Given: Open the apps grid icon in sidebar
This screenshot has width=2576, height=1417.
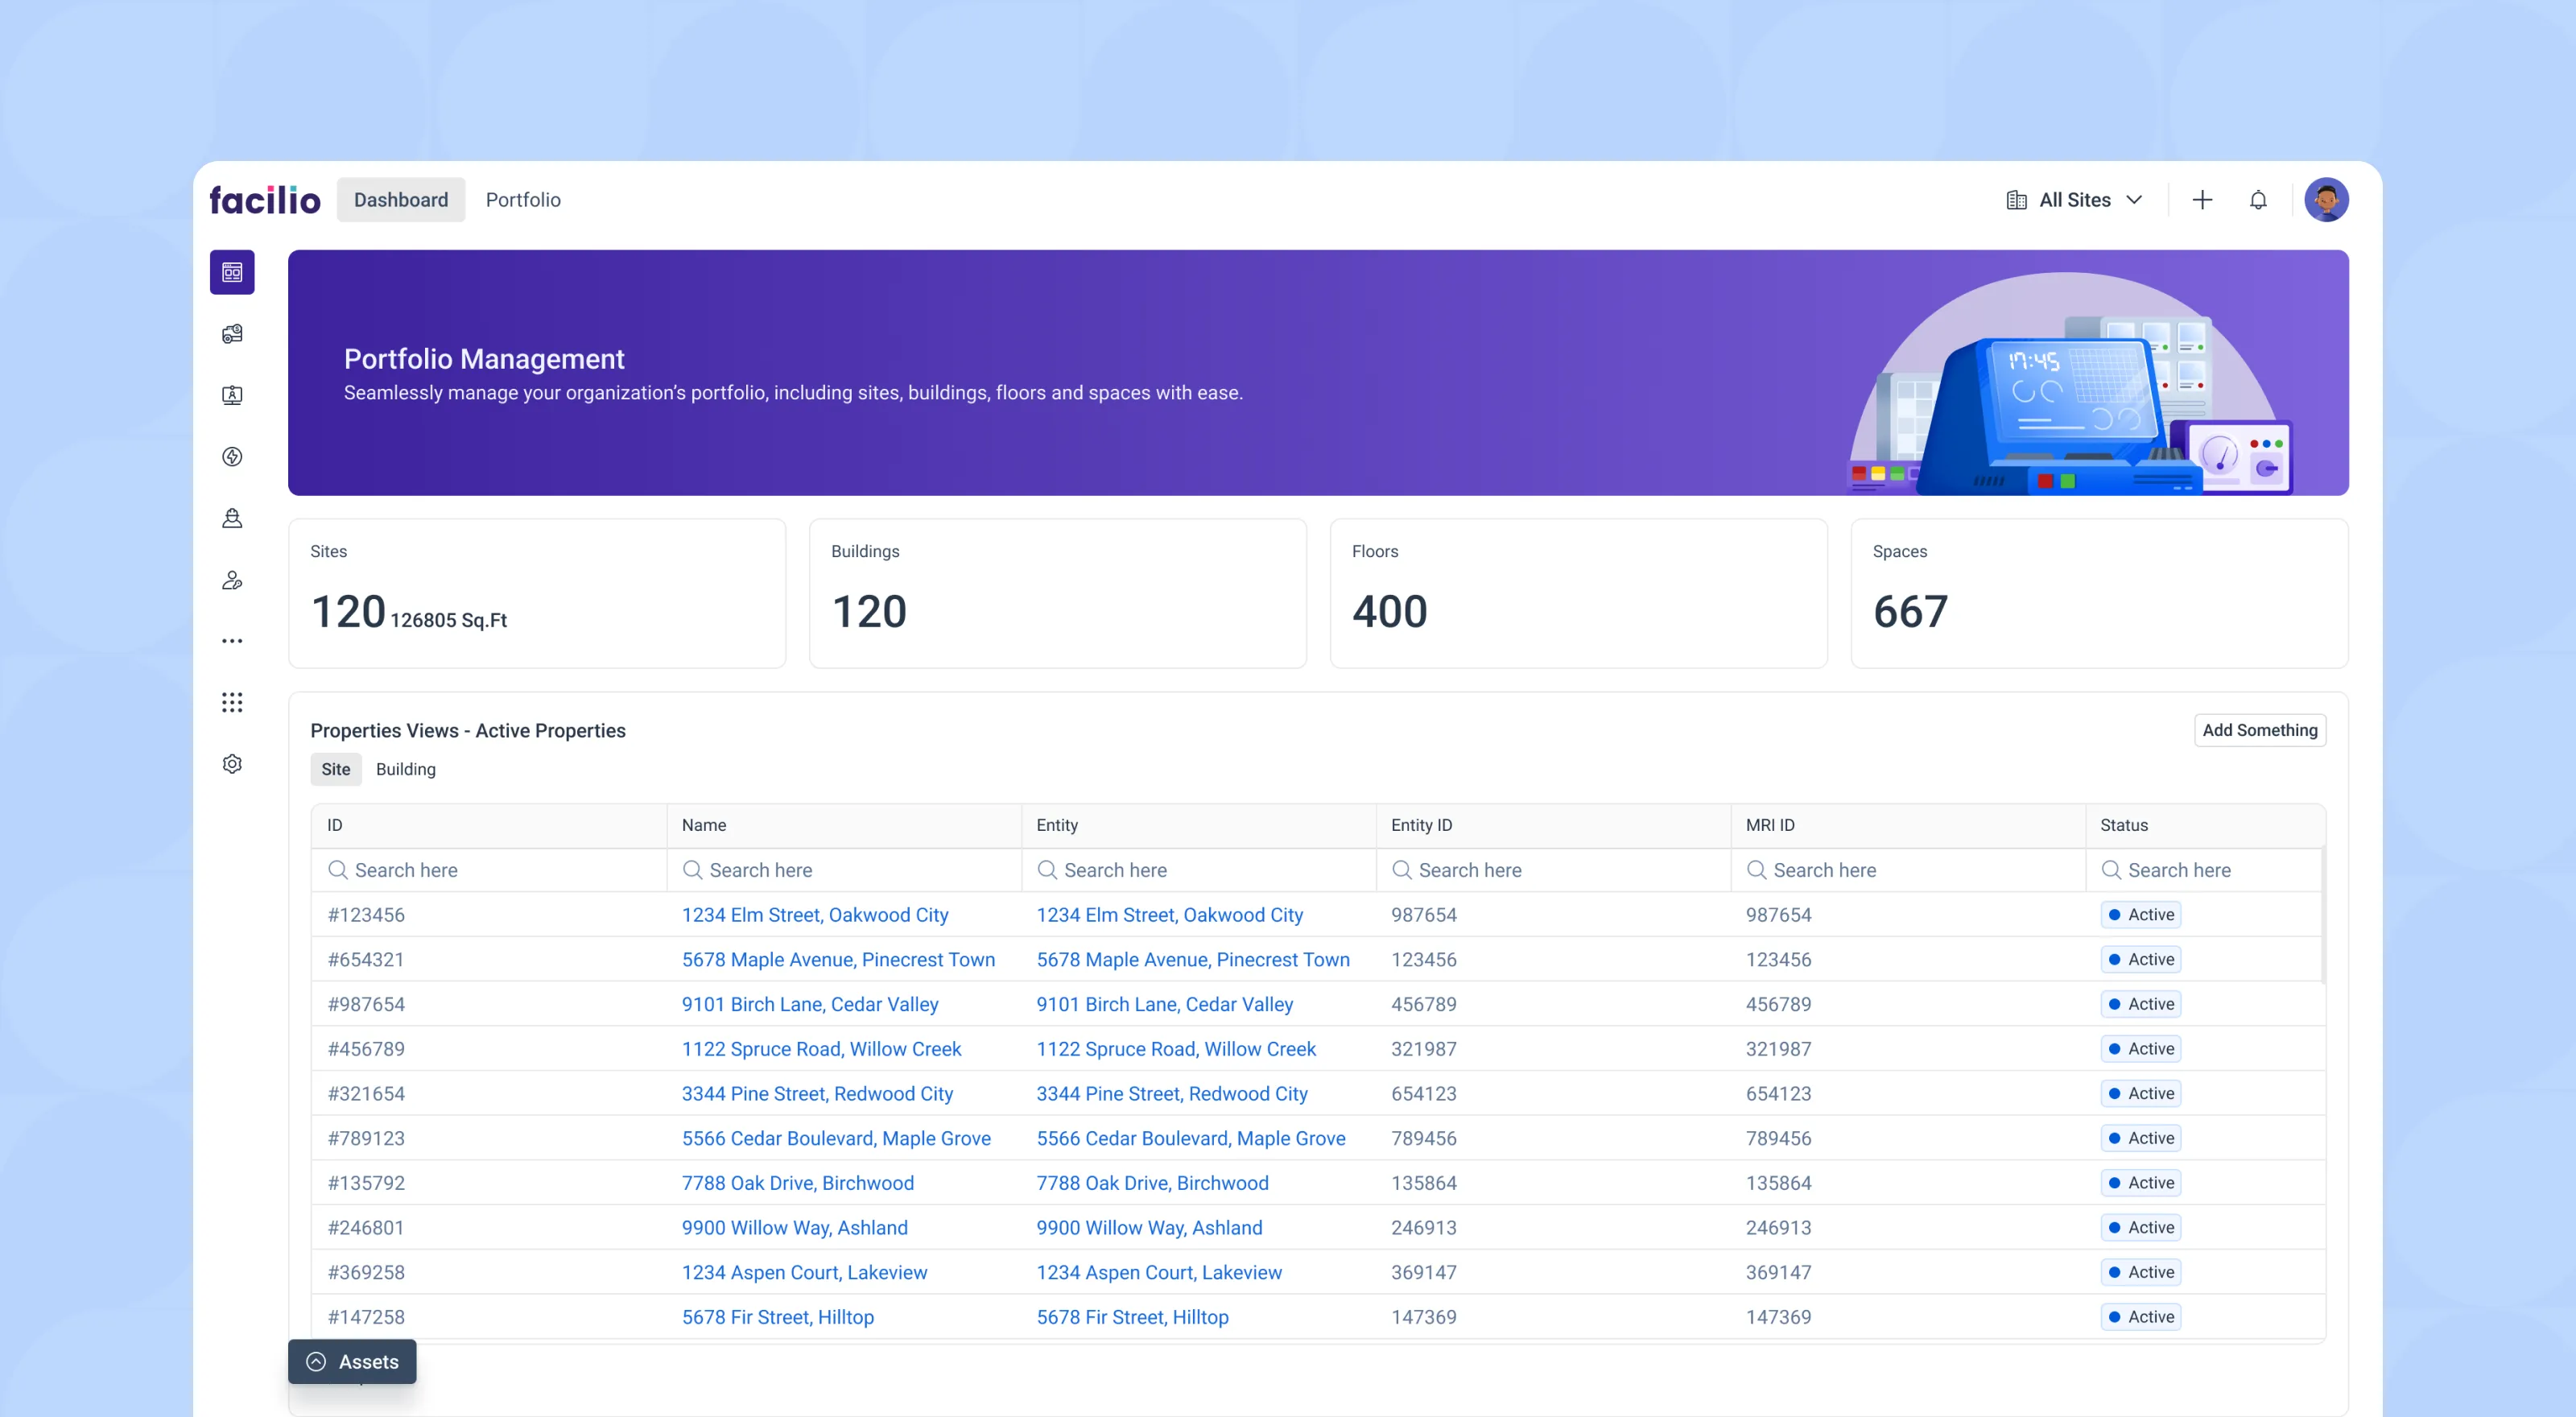Looking at the screenshot, I should [232, 702].
